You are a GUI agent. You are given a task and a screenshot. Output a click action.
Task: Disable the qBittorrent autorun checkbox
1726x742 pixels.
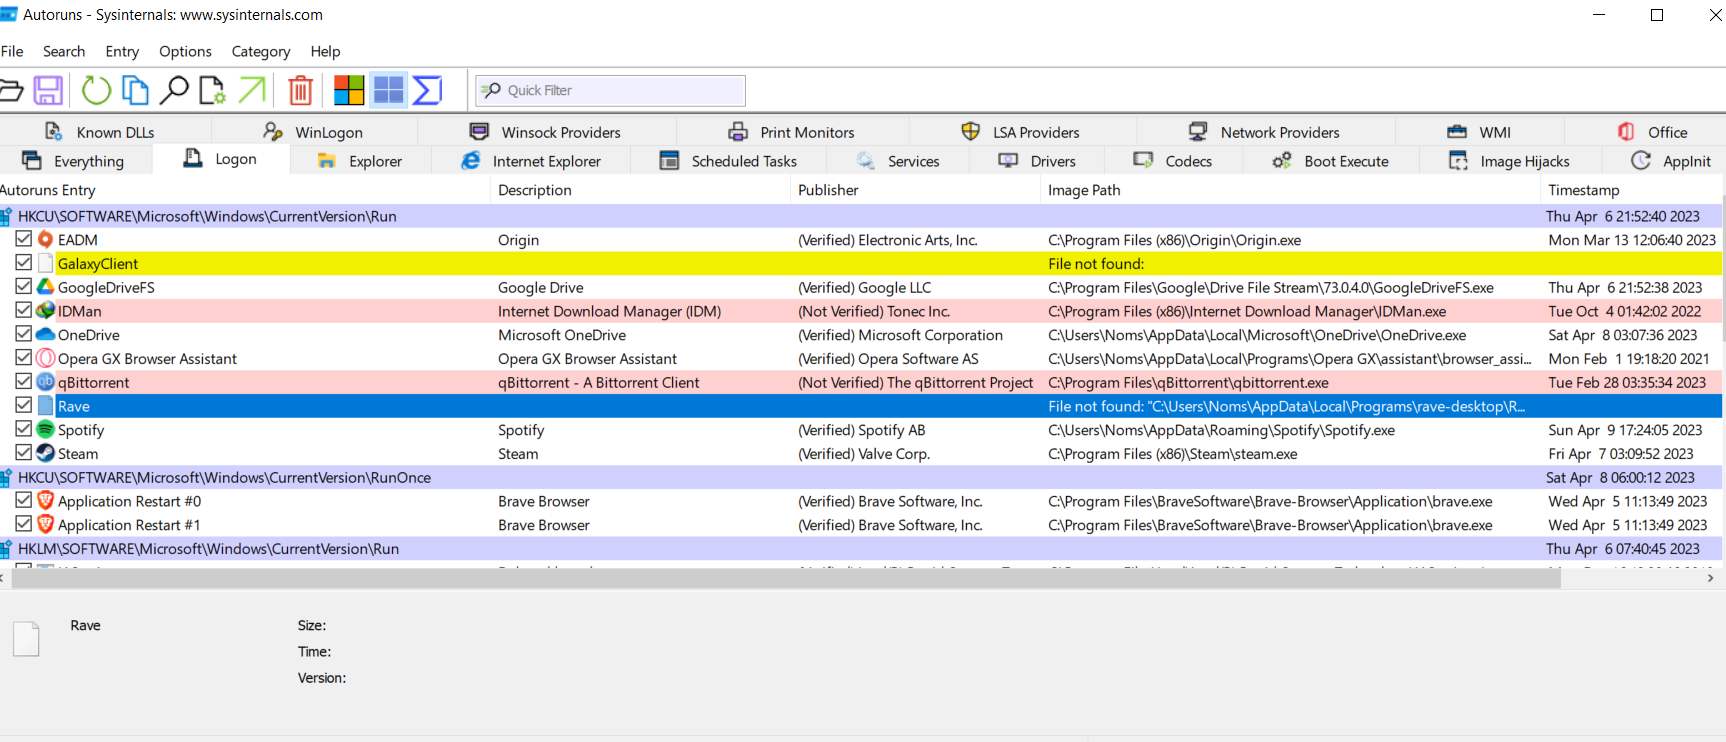(x=24, y=381)
